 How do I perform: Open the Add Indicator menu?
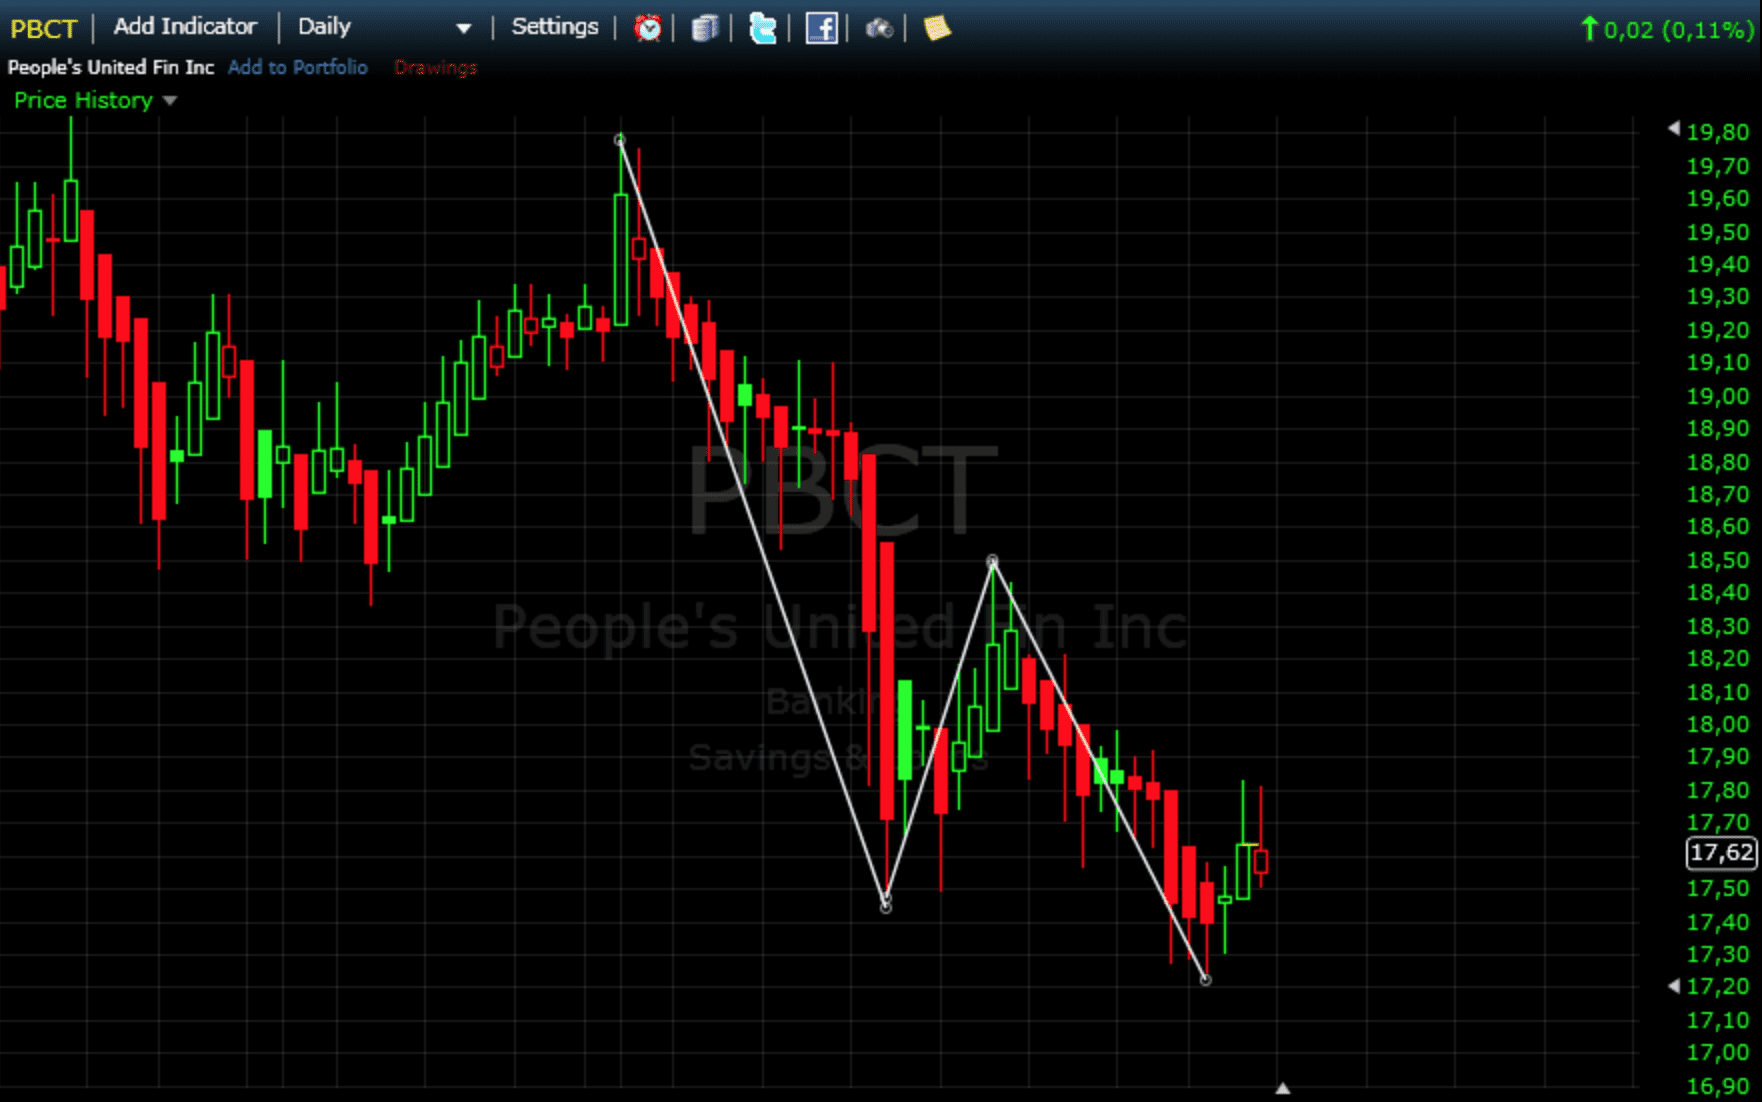(185, 27)
